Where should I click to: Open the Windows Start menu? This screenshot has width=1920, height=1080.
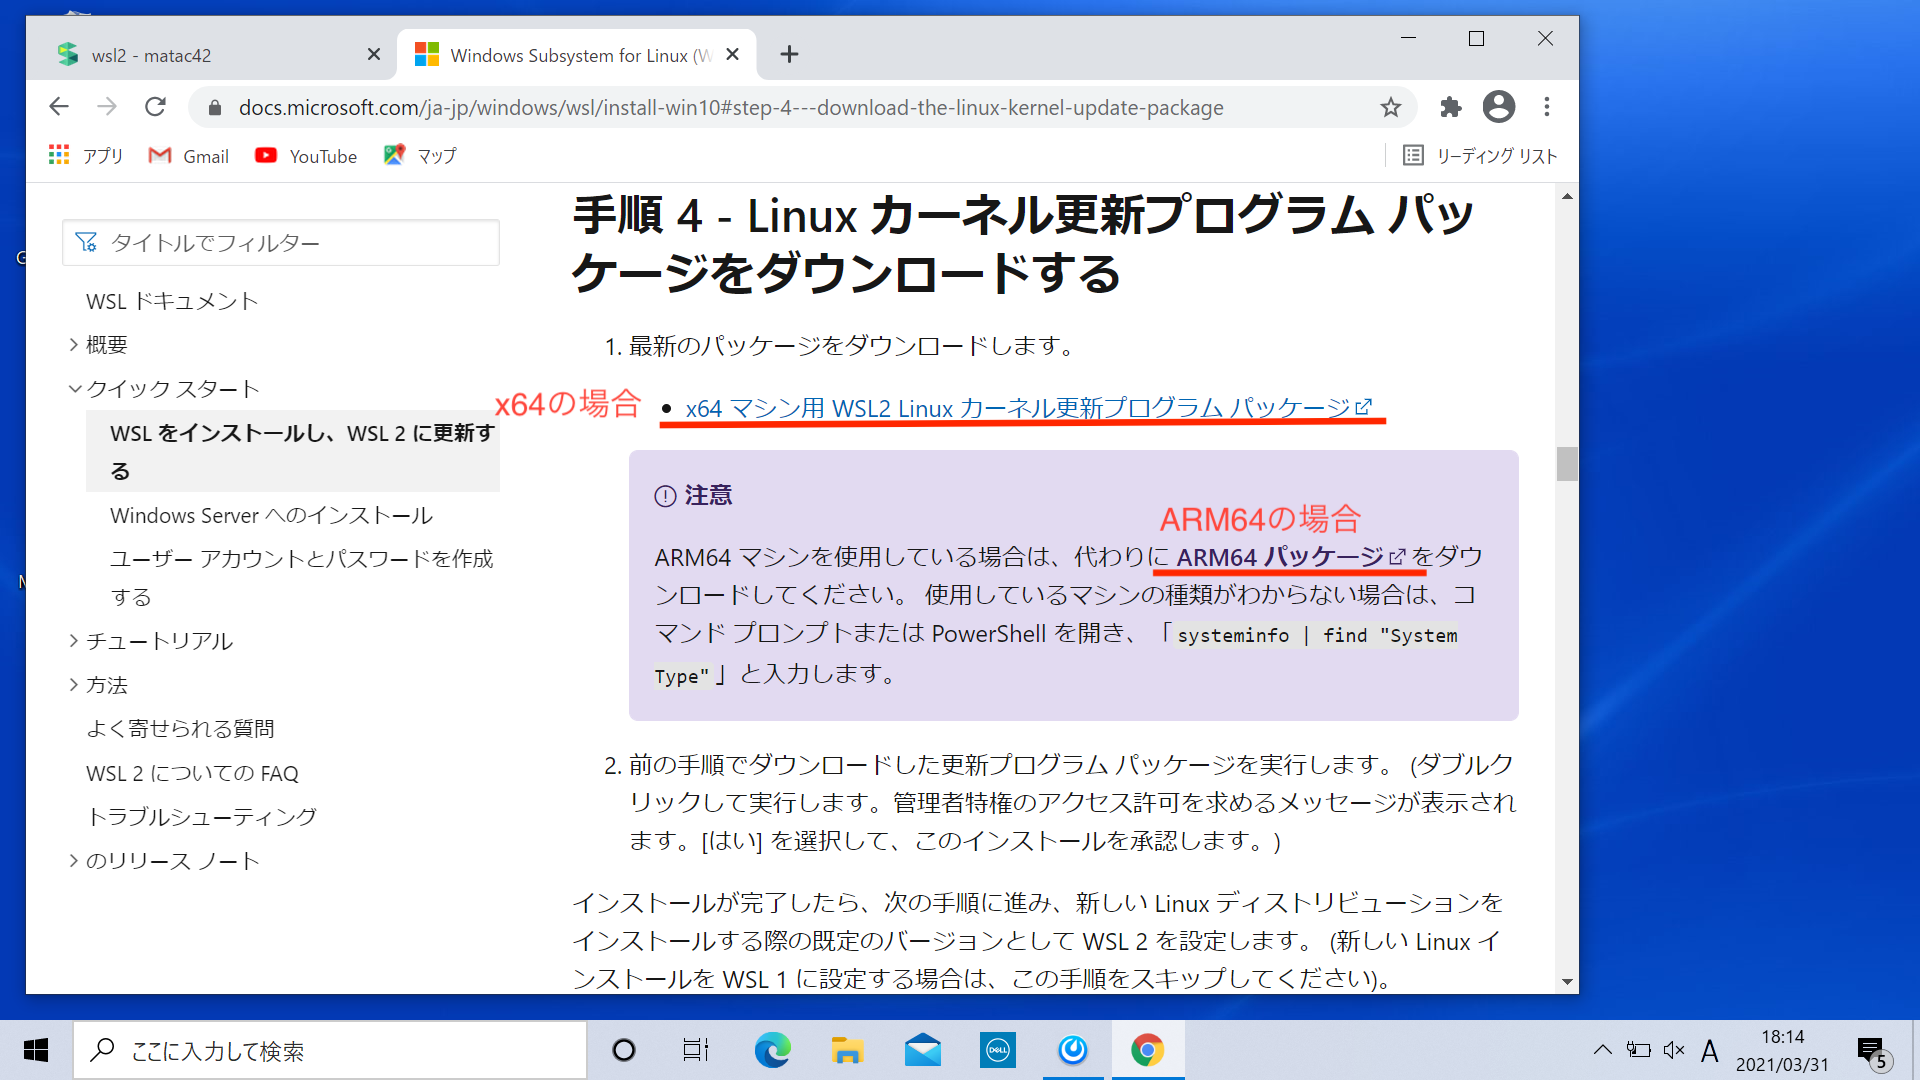click(36, 1050)
